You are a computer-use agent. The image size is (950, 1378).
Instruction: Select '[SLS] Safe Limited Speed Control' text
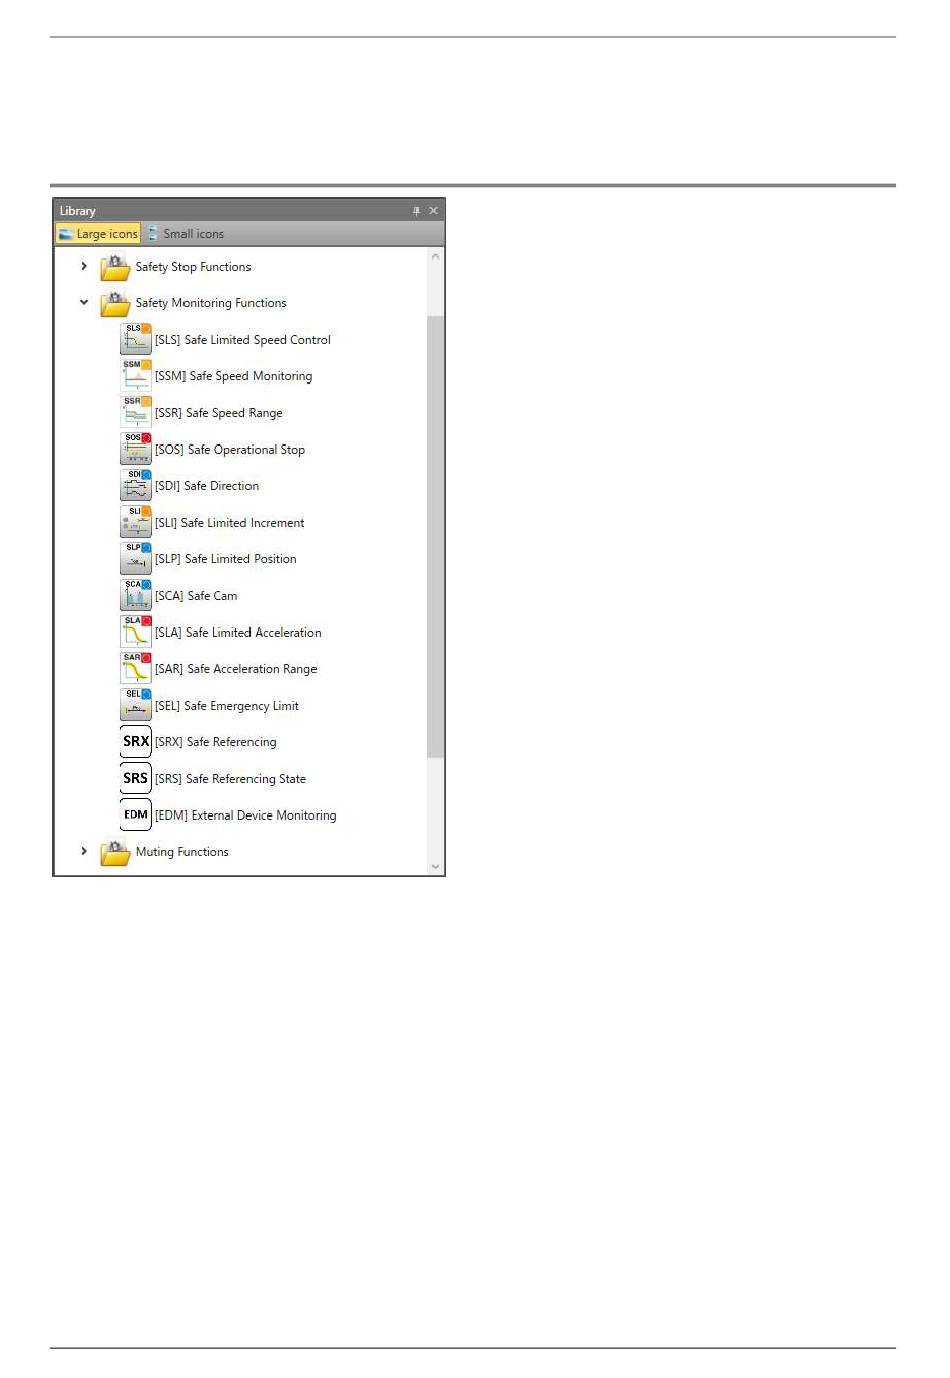tap(243, 340)
